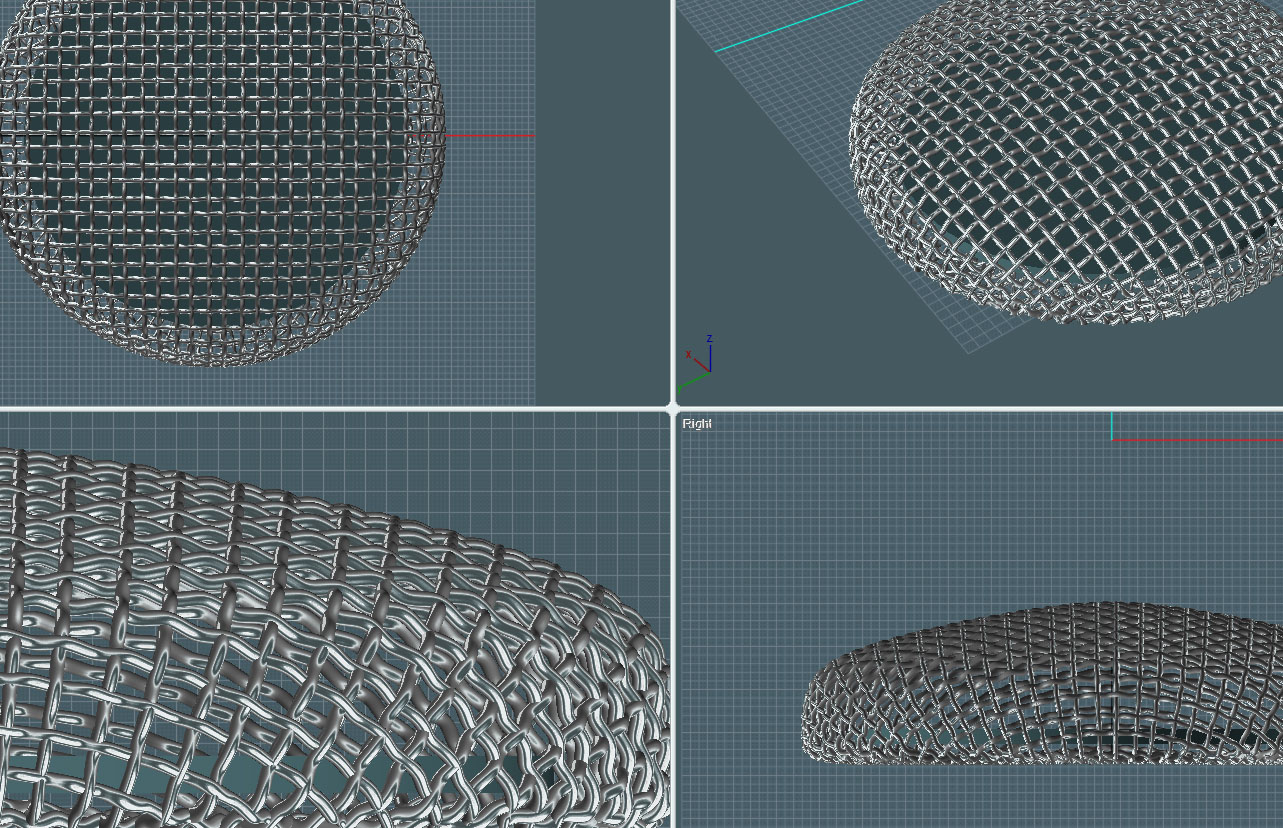Select the wire mesh in the perspective viewport
Image resolution: width=1283 pixels, height=828 pixels.
click(x=1066, y=160)
